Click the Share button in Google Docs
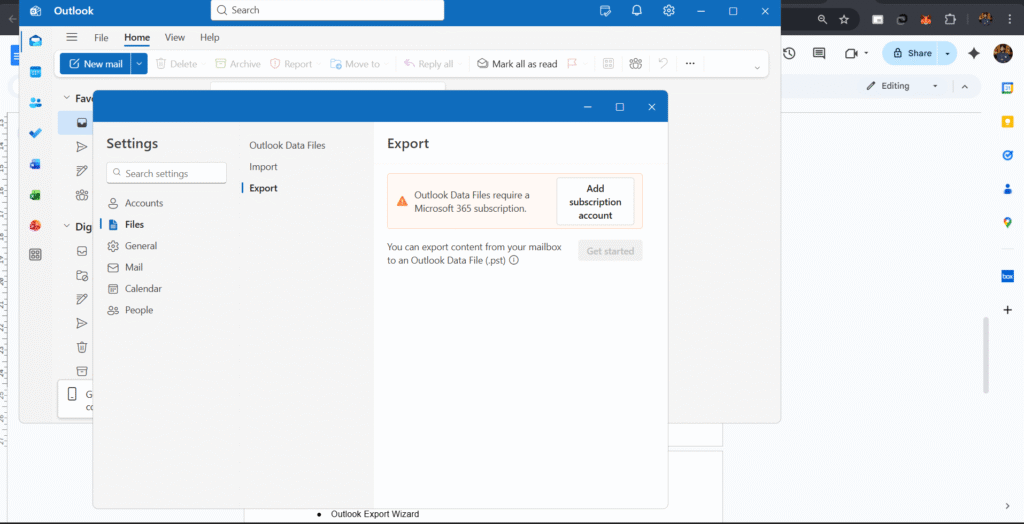This screenshot has height=524, width=1024. (912, 53)
